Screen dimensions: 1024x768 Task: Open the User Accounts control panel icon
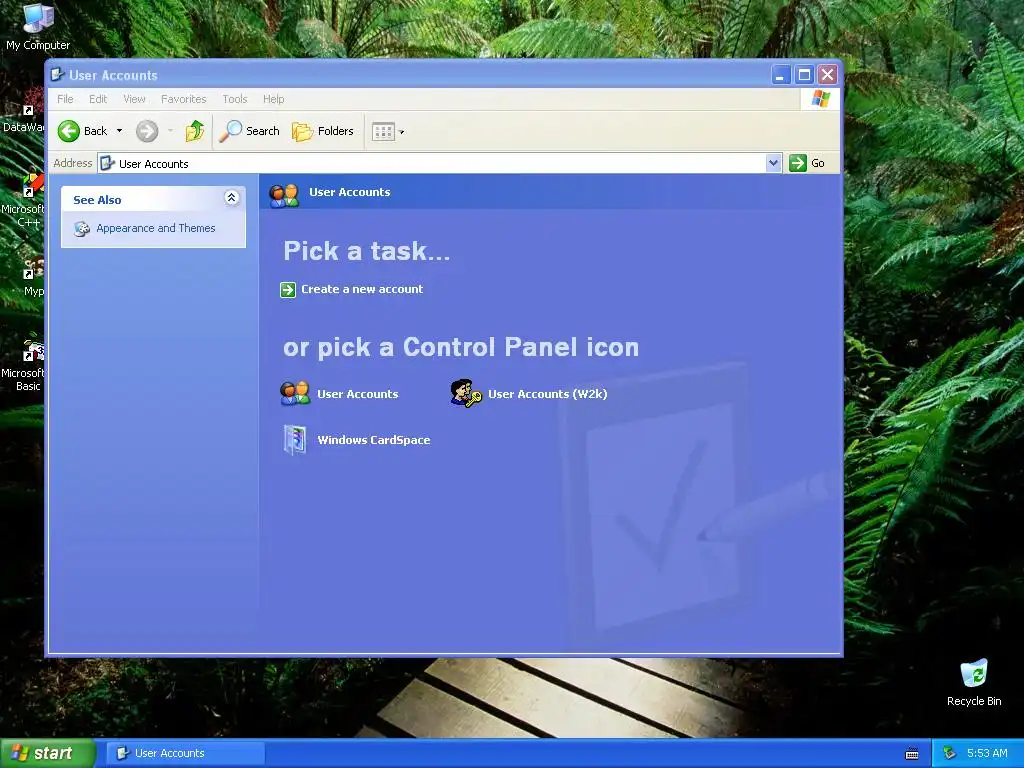[295, 394]
